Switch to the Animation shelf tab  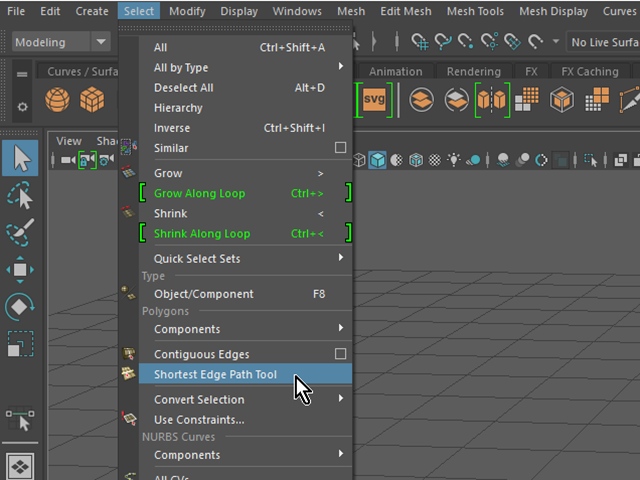tap(395, 71)
